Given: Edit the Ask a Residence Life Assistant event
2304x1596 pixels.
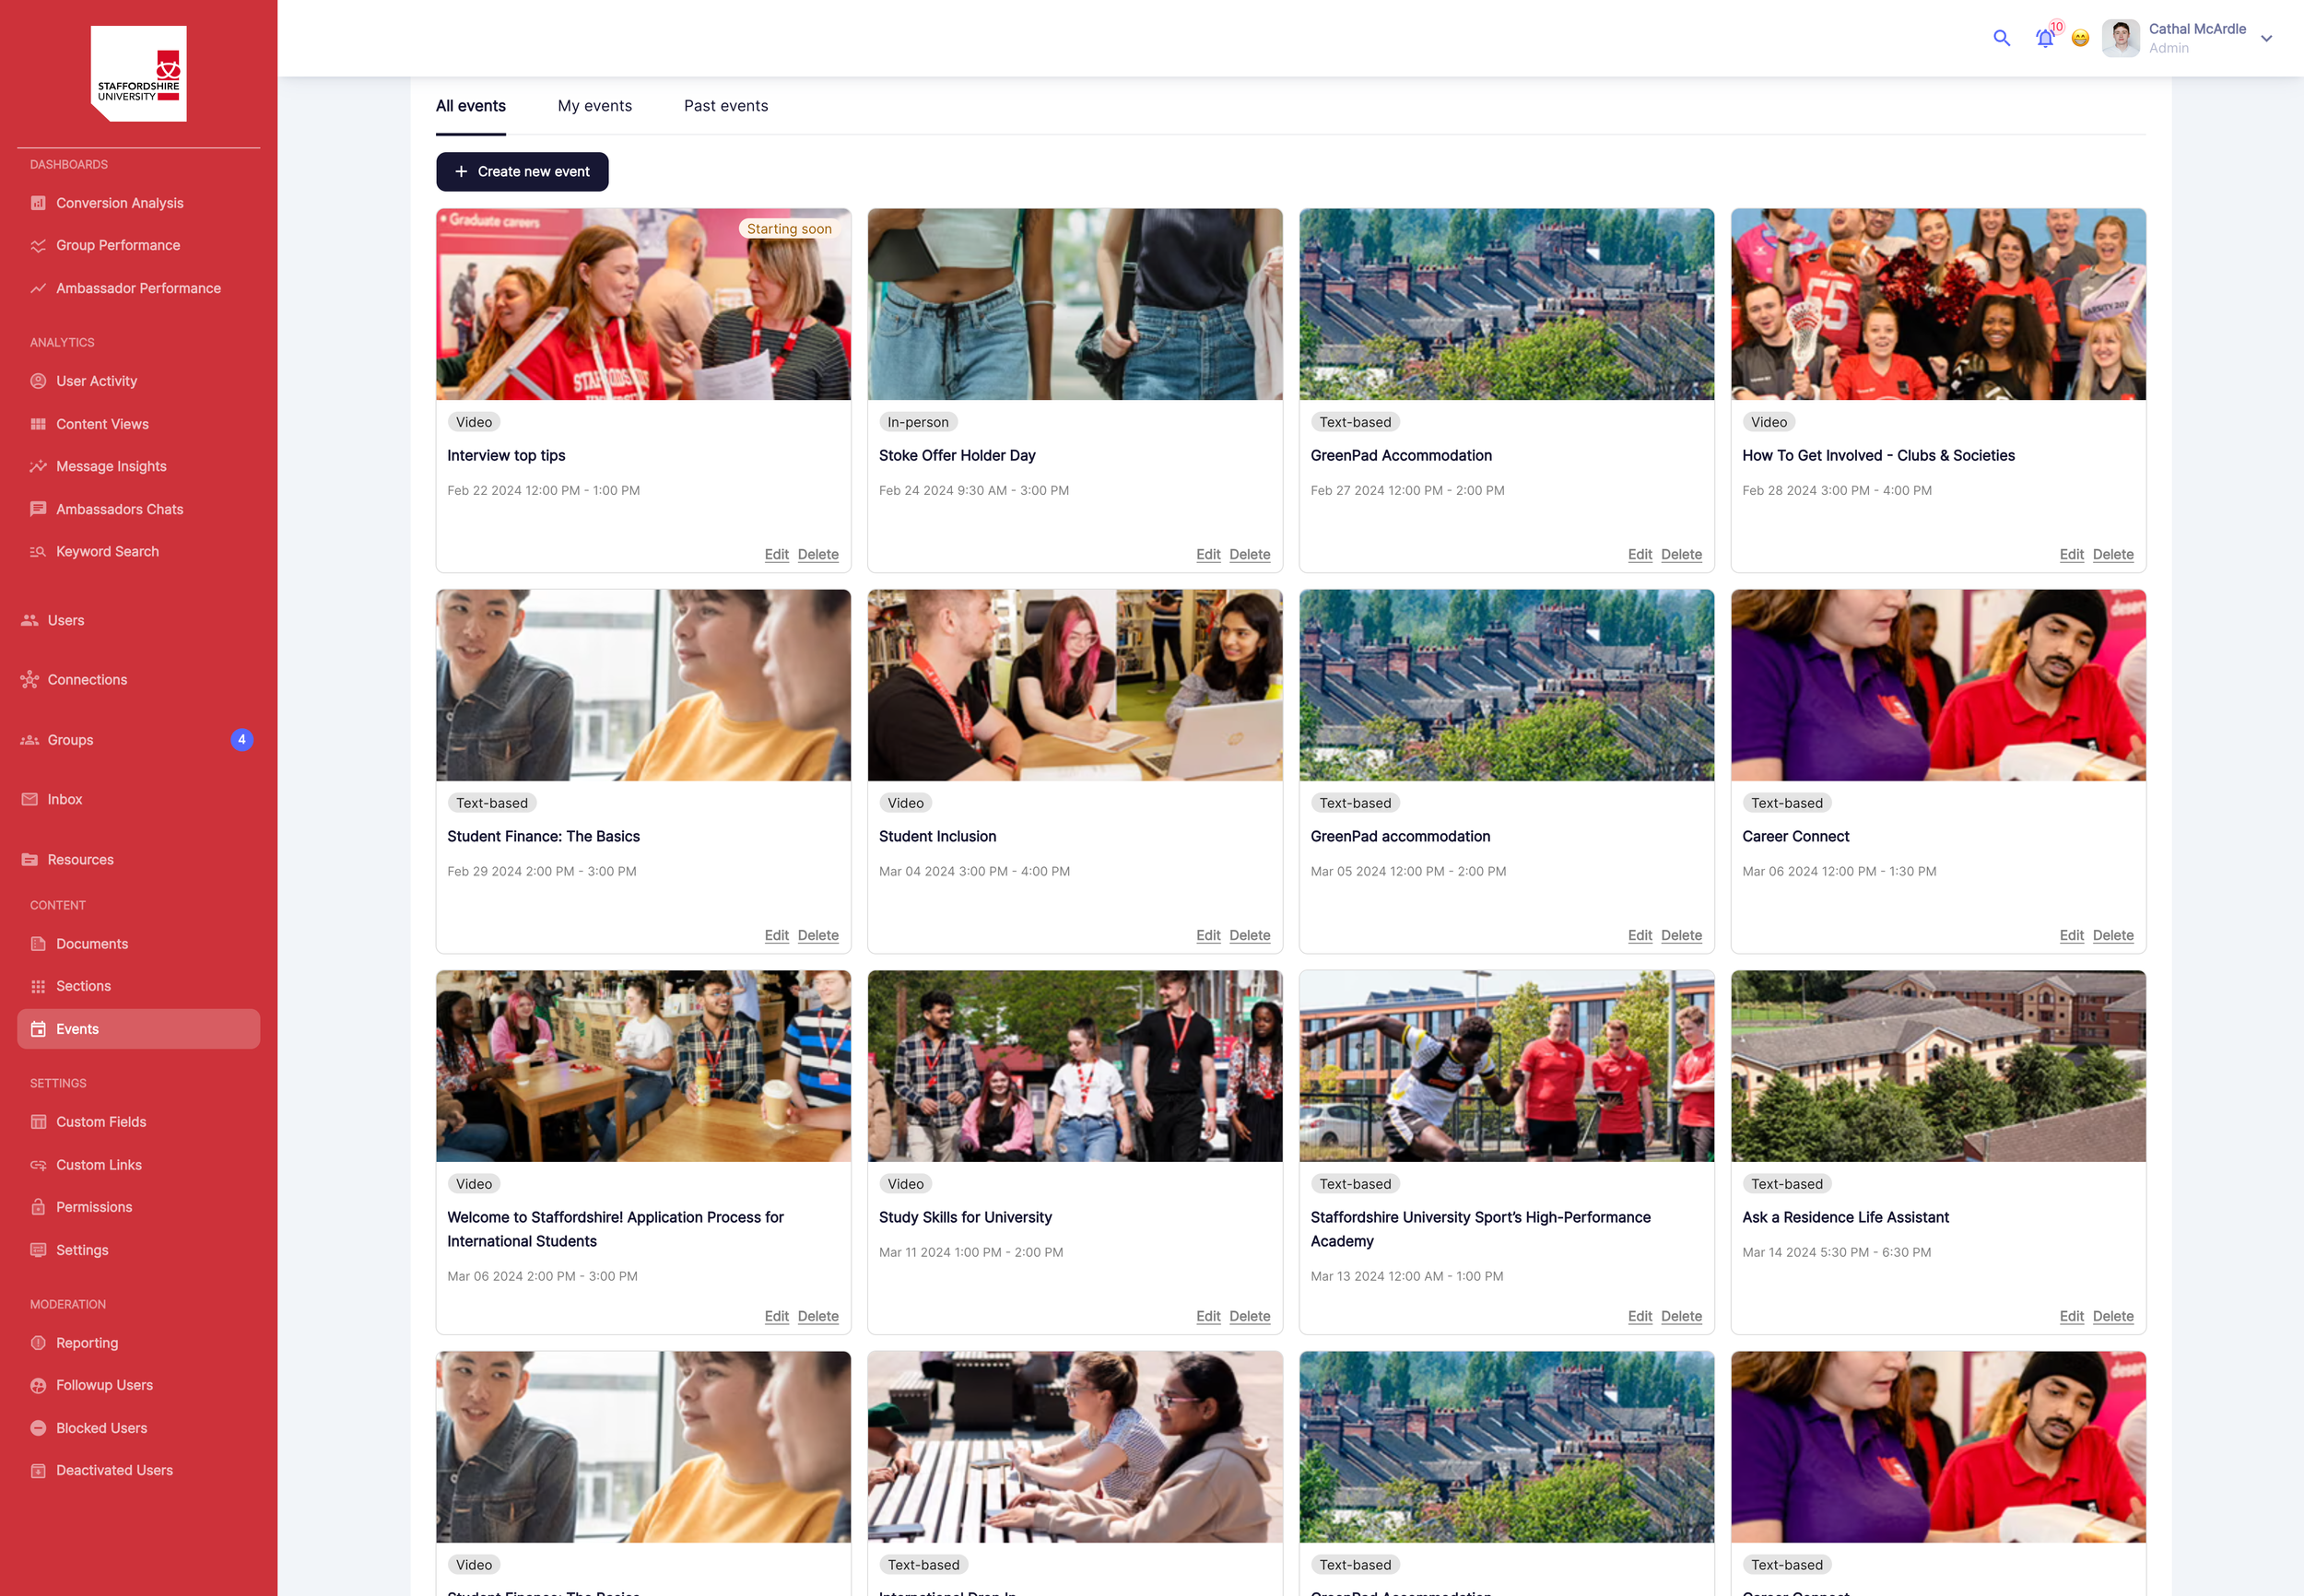Looking at the screenshot, I should coord(2071,1316).
